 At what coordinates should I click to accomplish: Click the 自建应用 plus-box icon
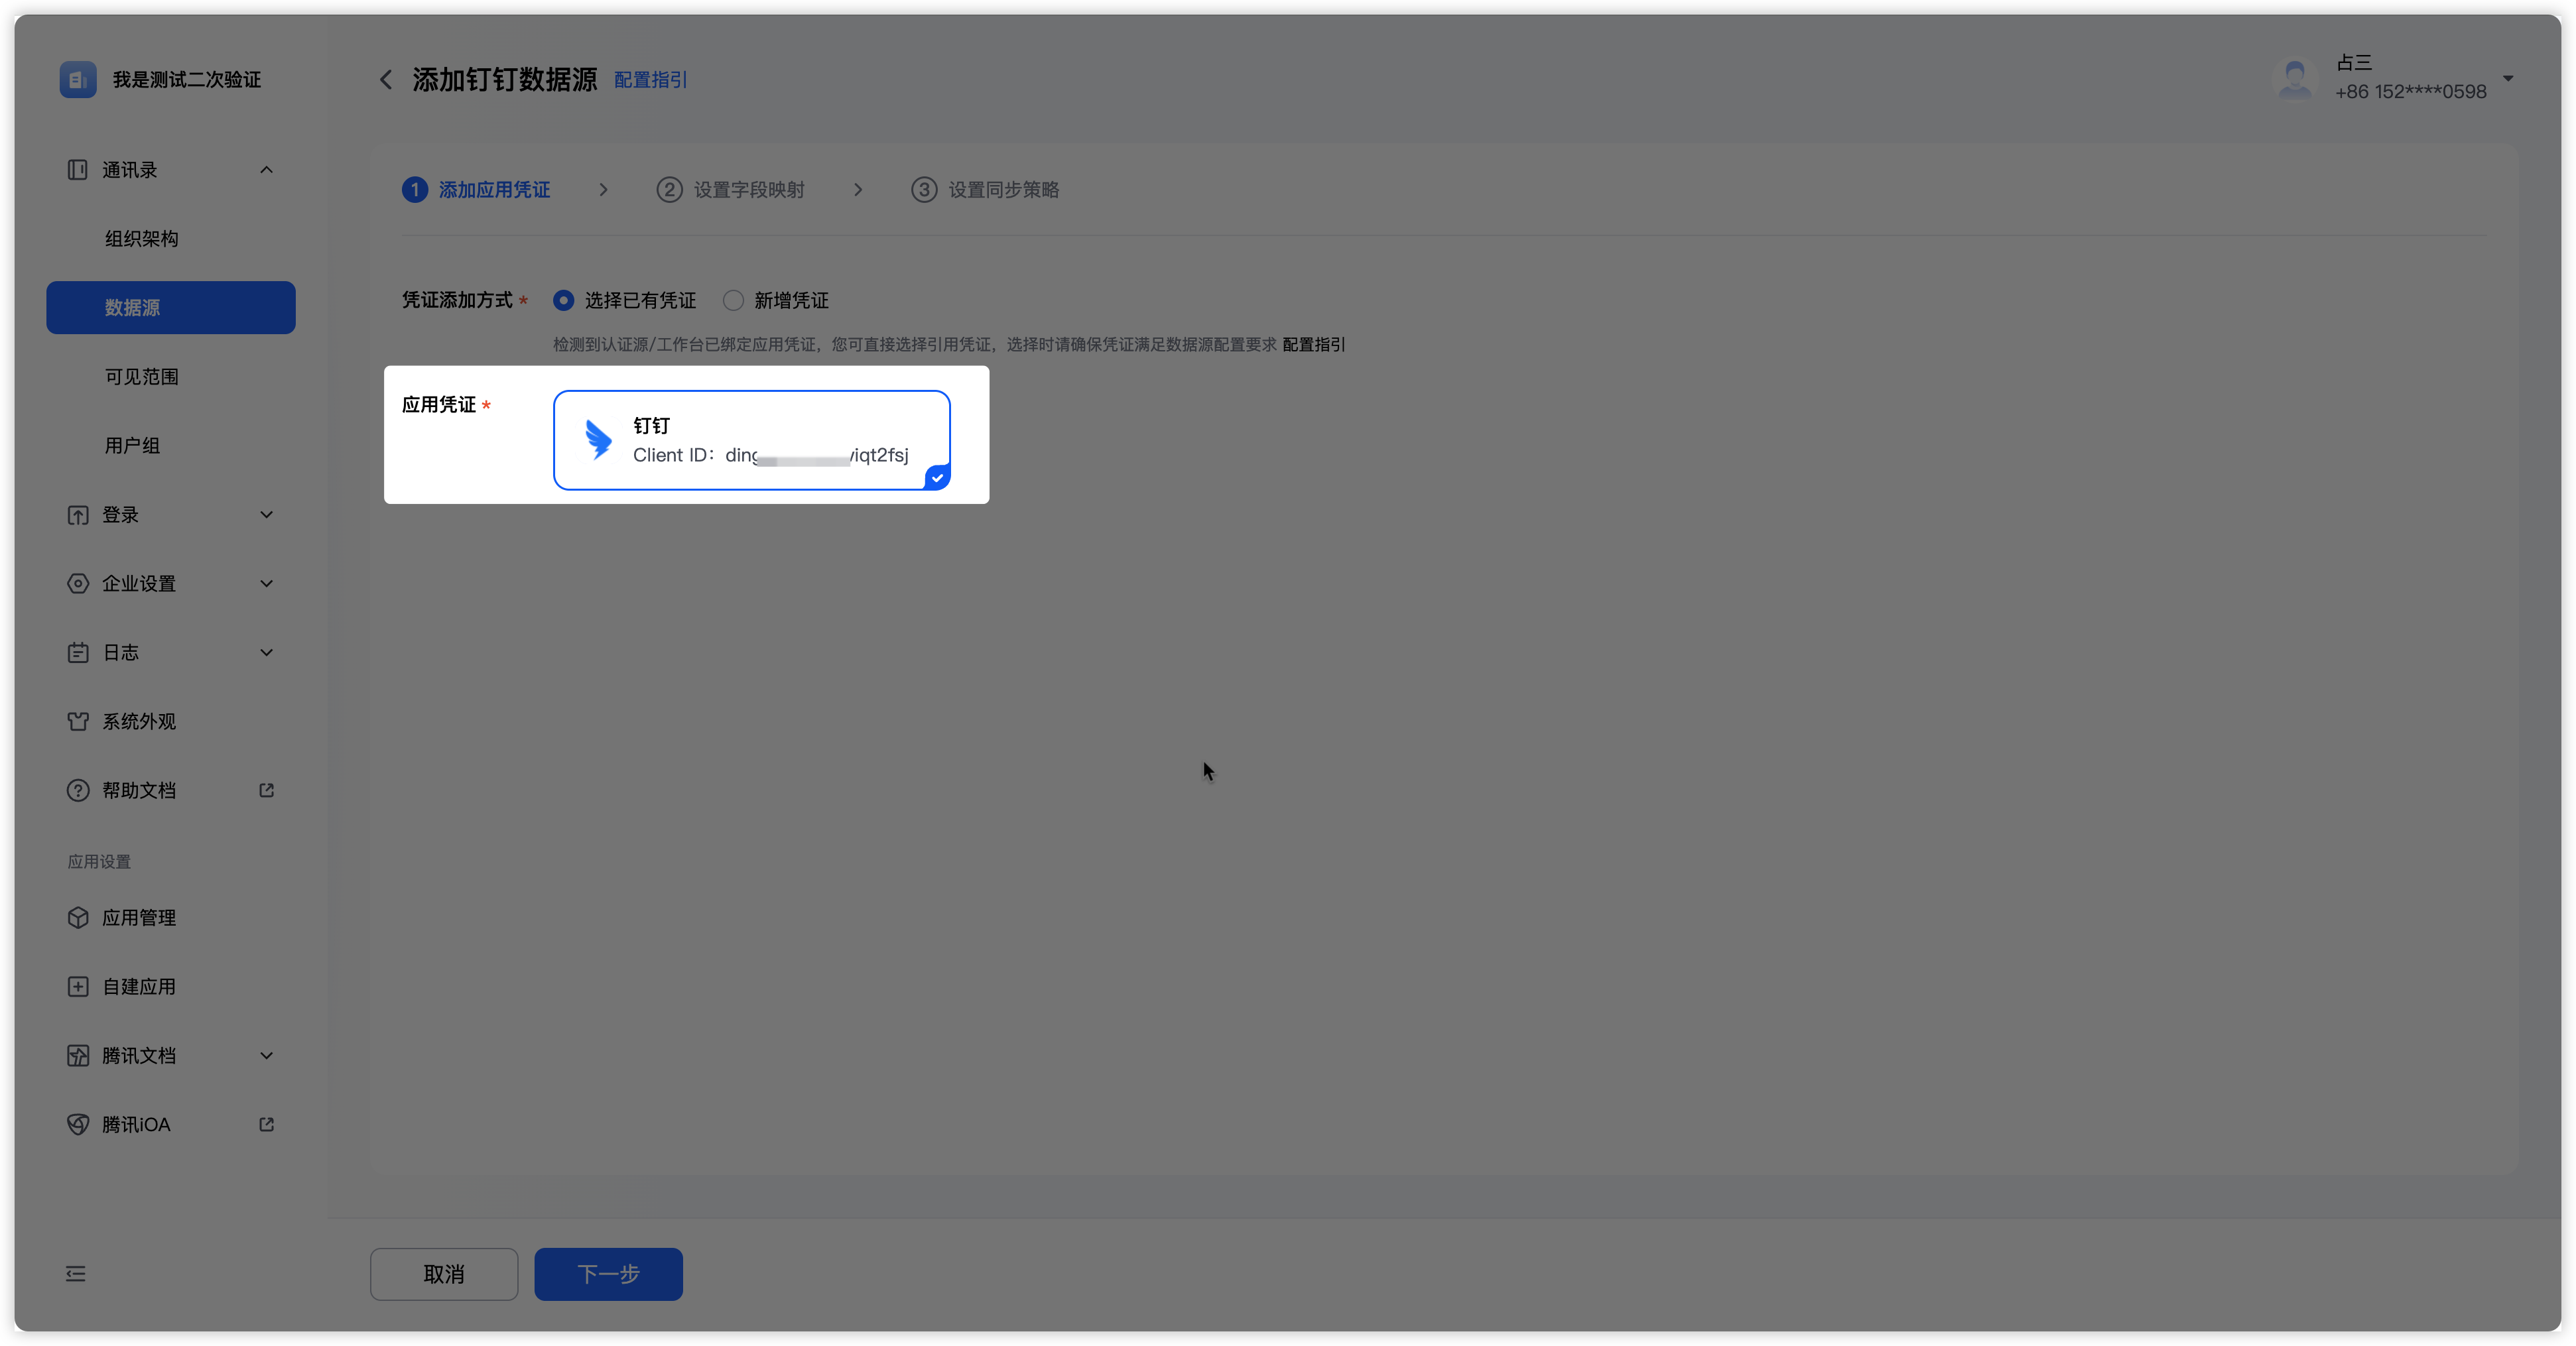[78, 986]
